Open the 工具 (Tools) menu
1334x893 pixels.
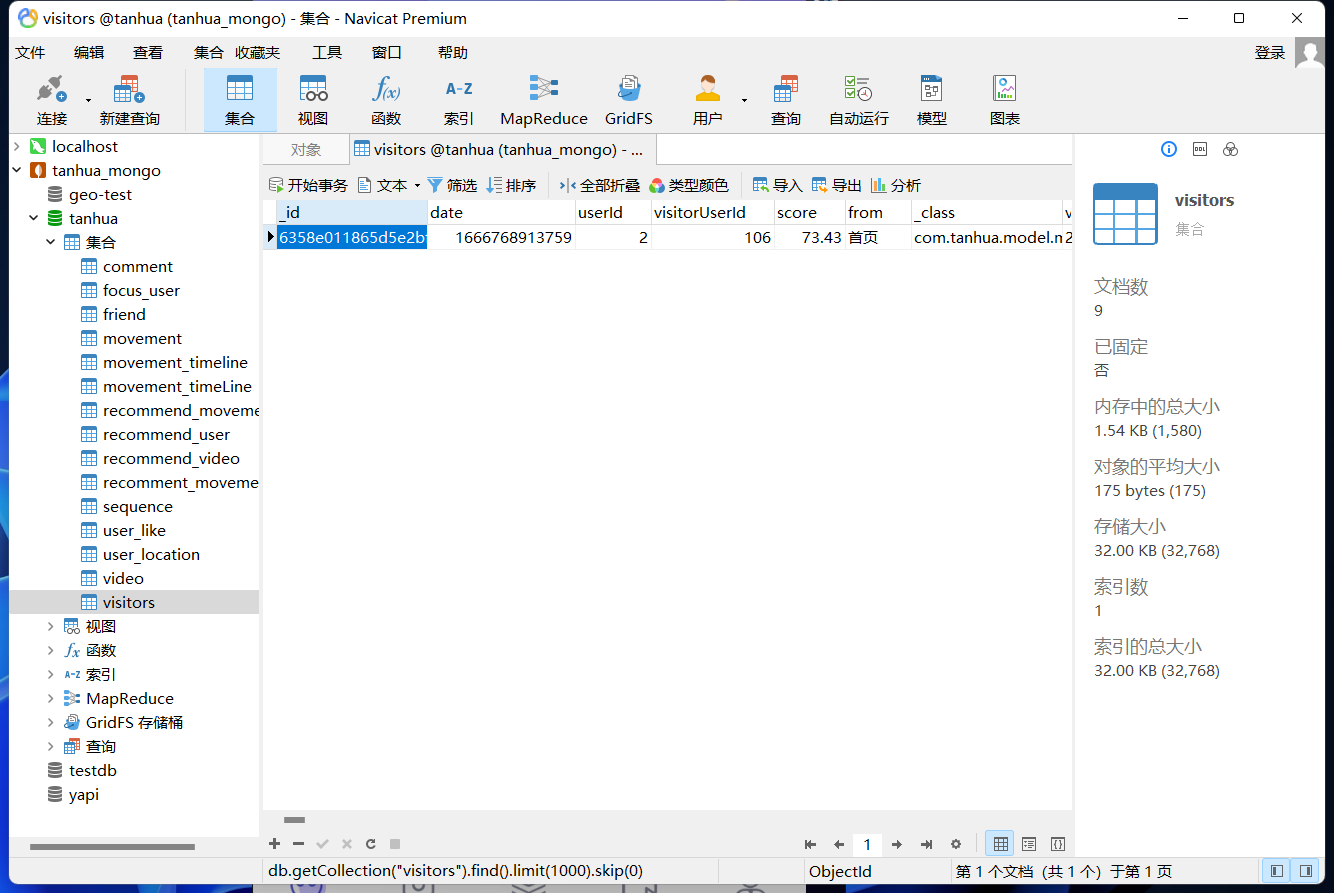[327, 53]
